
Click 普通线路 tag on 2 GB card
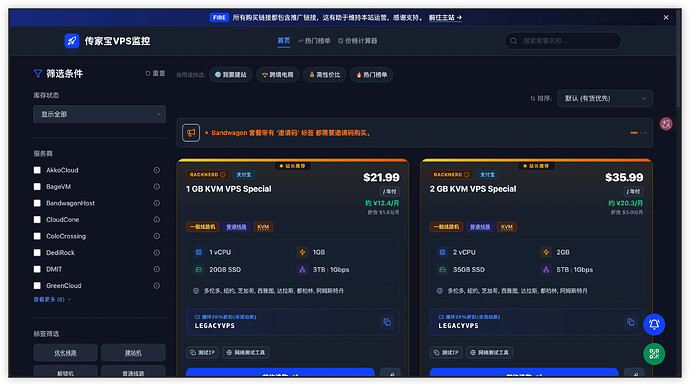480,227
